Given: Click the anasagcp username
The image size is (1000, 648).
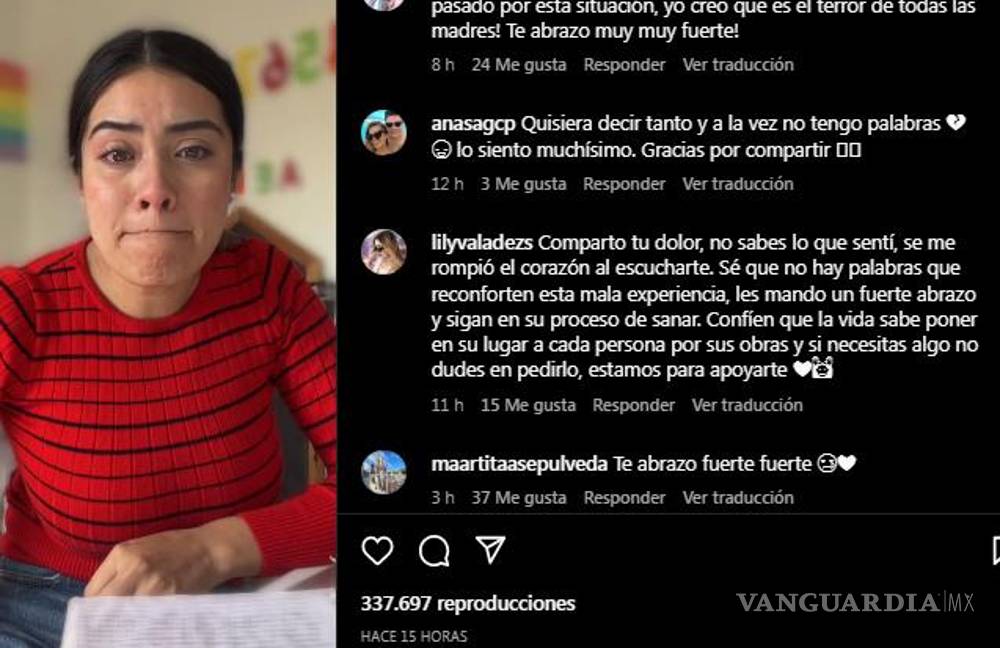Looking at the screenshot, I should tap(473, 124).
